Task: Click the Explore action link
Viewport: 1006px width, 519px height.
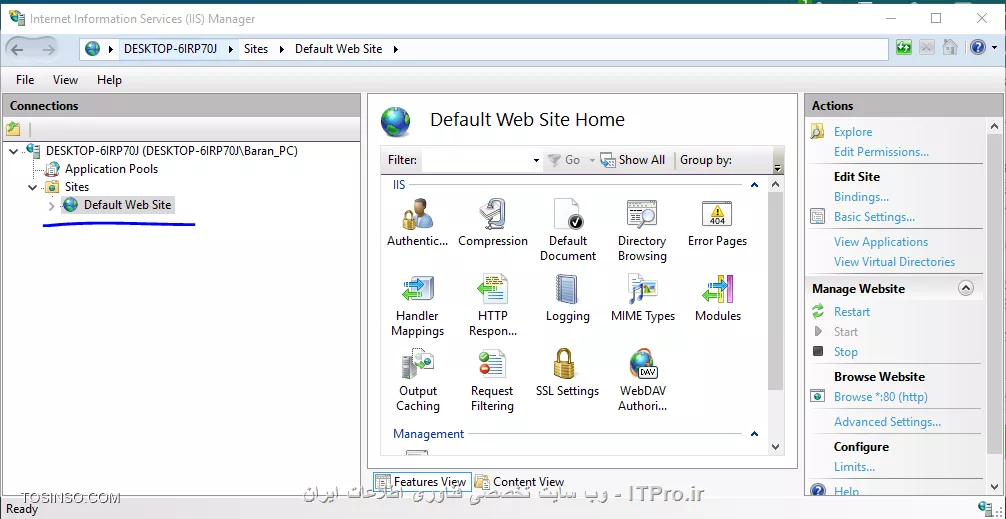Action: tap(853, 132)
